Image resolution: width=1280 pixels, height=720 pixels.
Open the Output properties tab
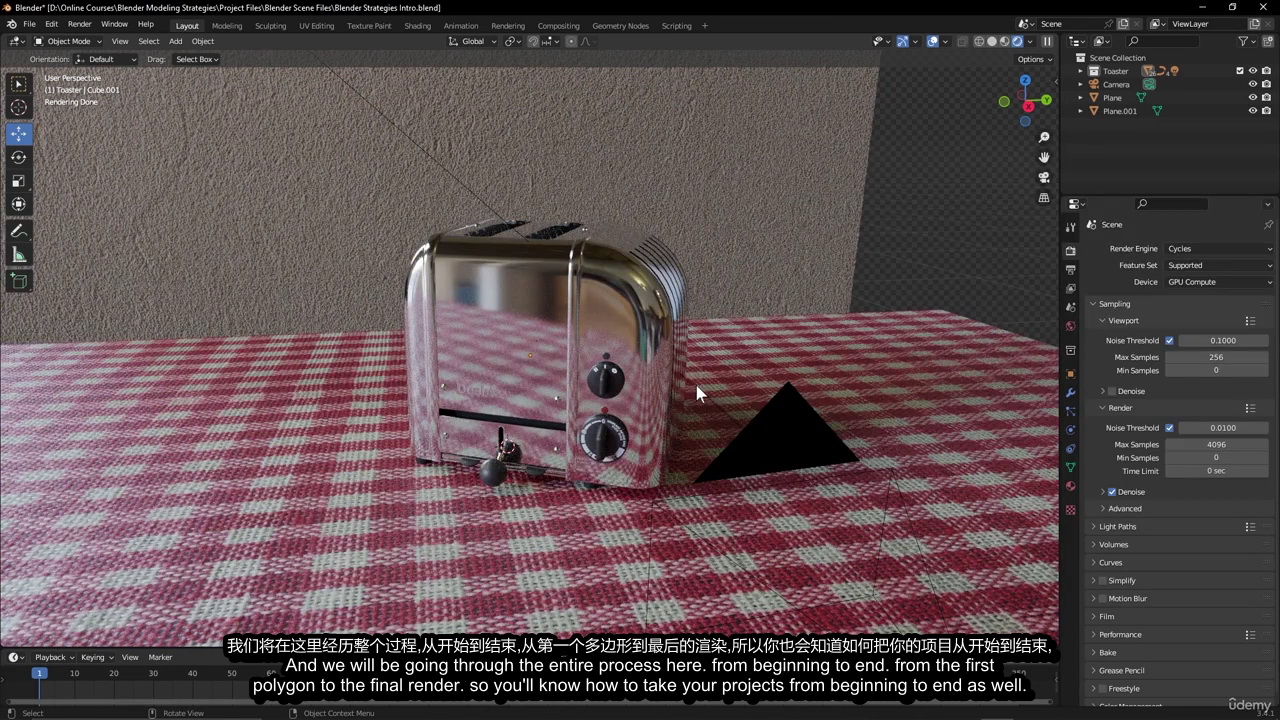[1071, 270]
